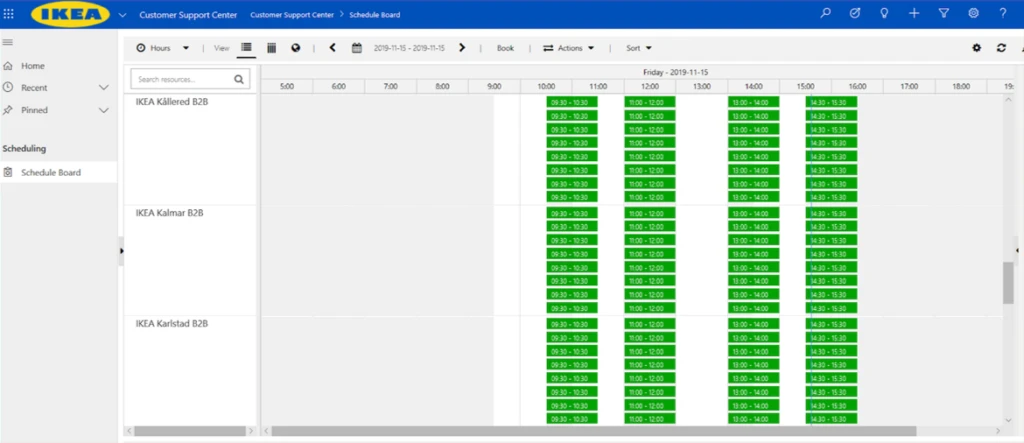Expand the Recent section in sidebar

(x=103, y=88)
